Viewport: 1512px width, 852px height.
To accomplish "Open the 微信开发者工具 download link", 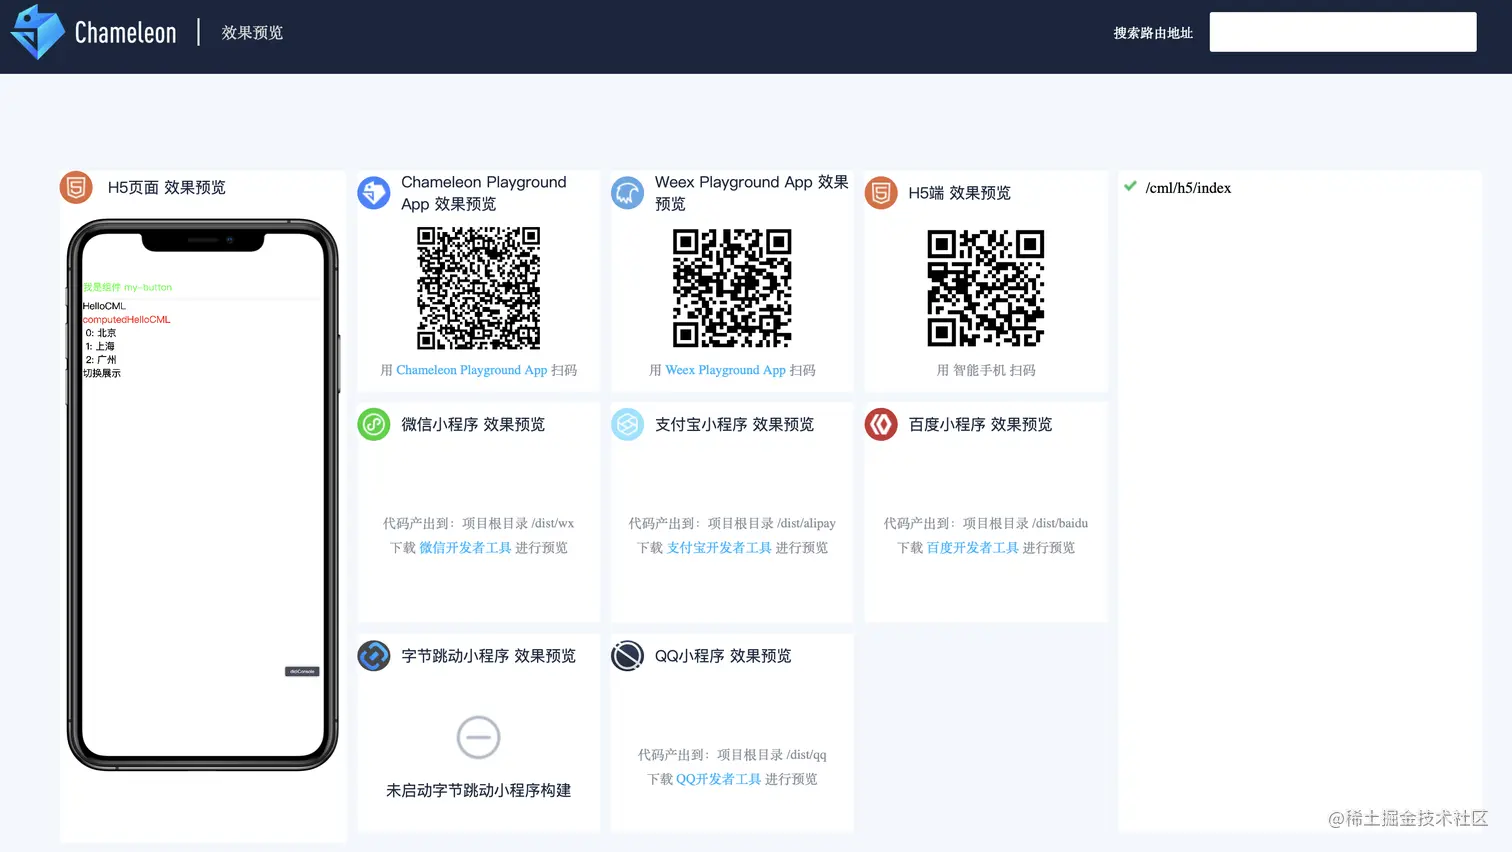I will pyautogui.click(x=465, y=548).
